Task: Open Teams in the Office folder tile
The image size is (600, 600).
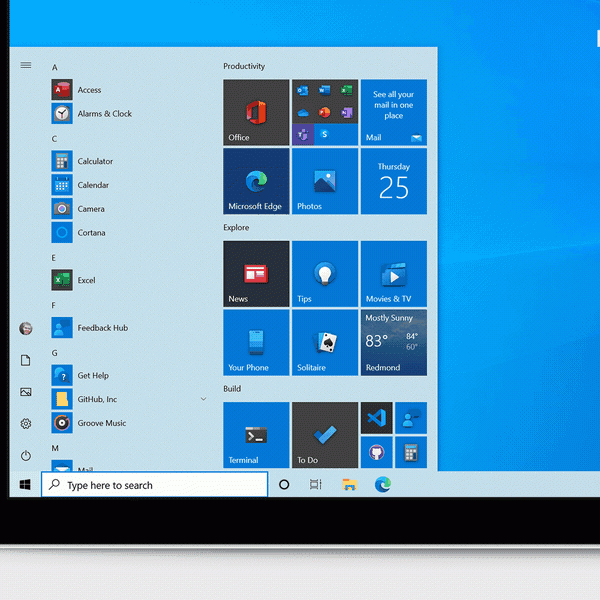Action: click(303, 135)
